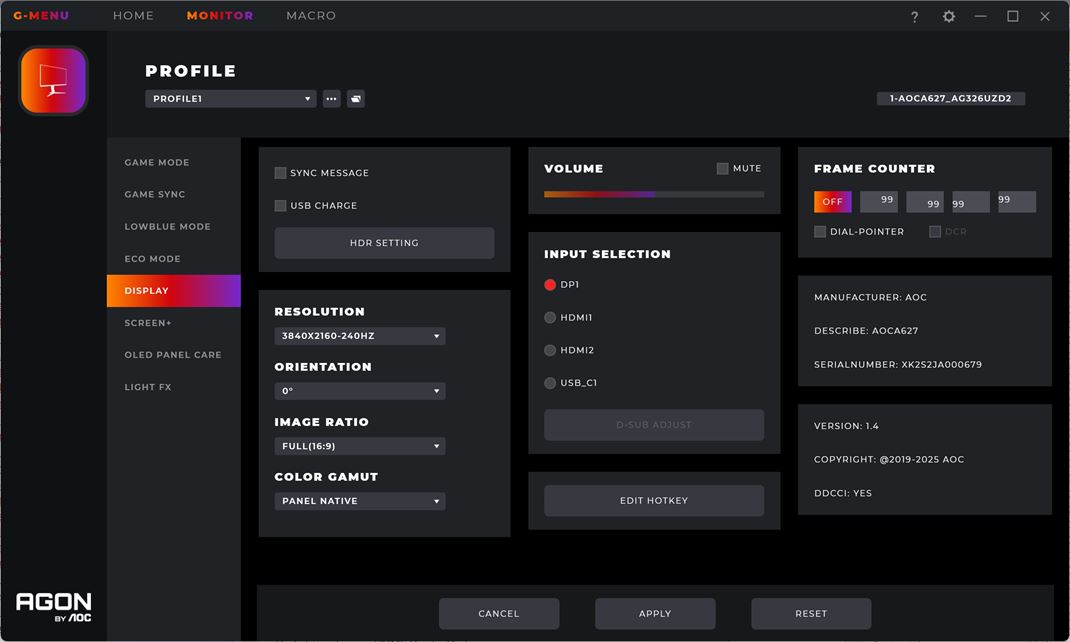Viewport: 1070px width, 642px height.
Task: Expand the Resolution dropdown
Action: pos(360,336)
